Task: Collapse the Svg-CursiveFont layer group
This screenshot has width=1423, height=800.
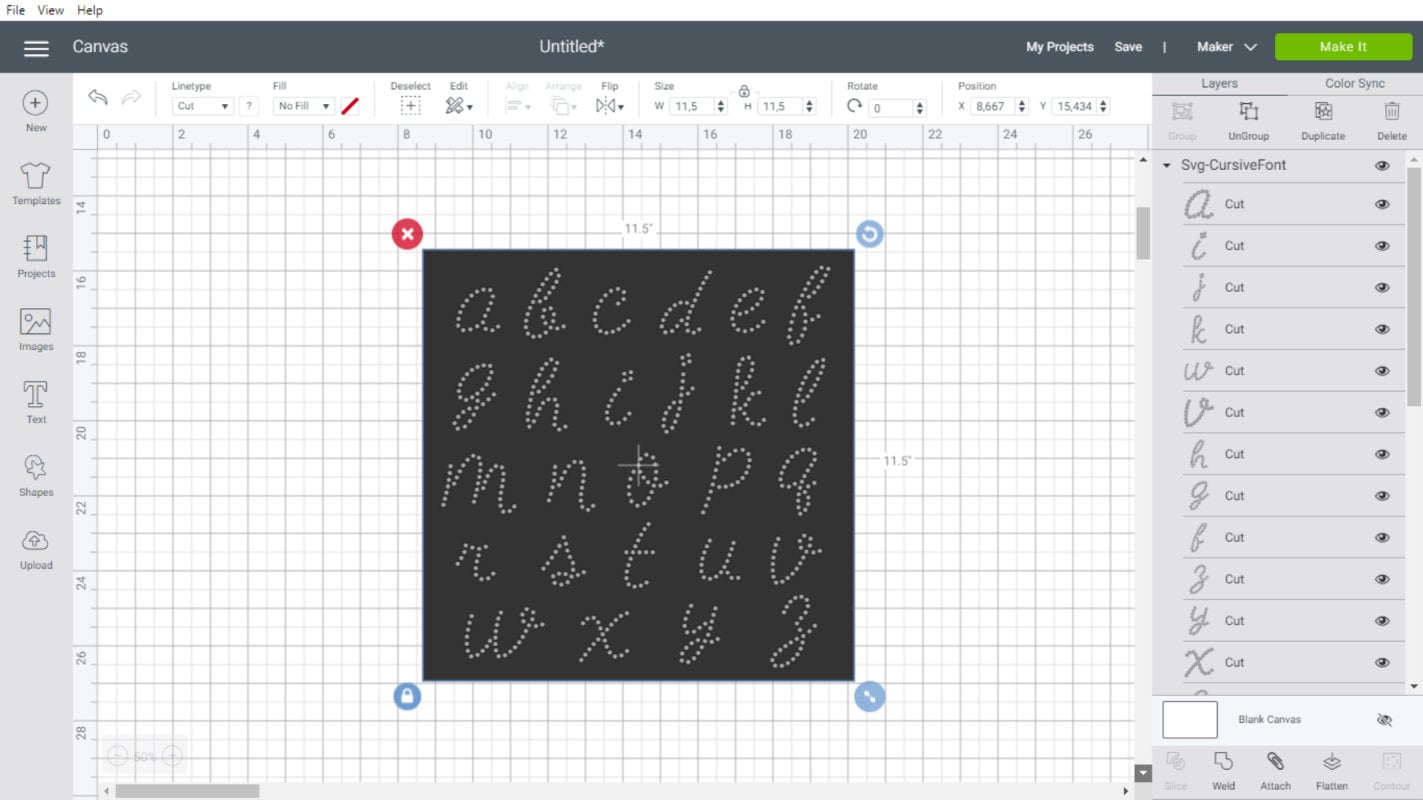Action: (1165, 164)
